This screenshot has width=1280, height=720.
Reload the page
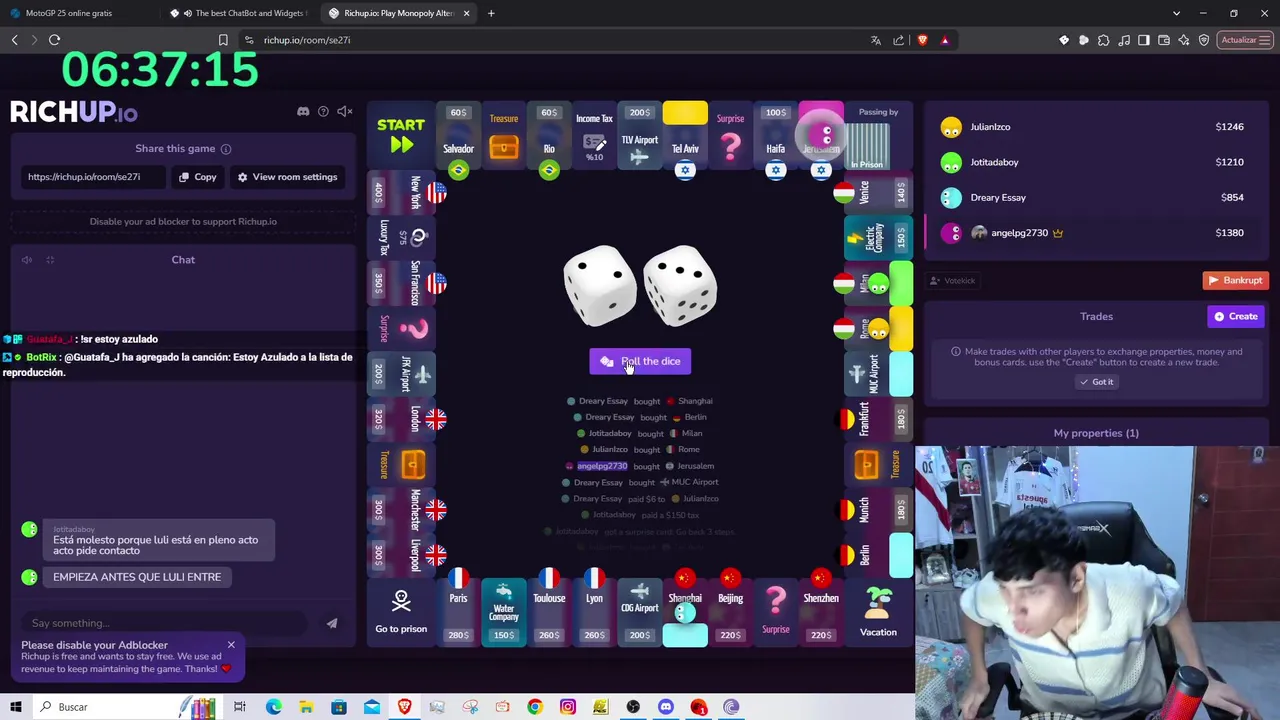click(x=54, y=40)
